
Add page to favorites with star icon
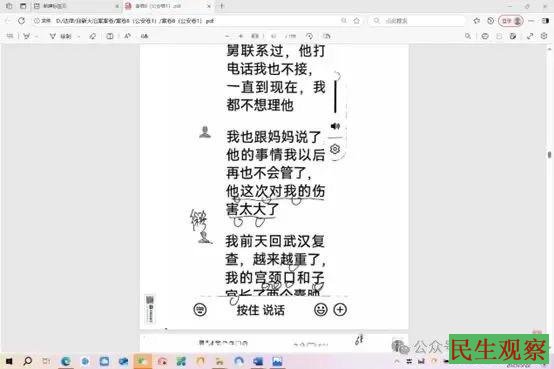356,21
